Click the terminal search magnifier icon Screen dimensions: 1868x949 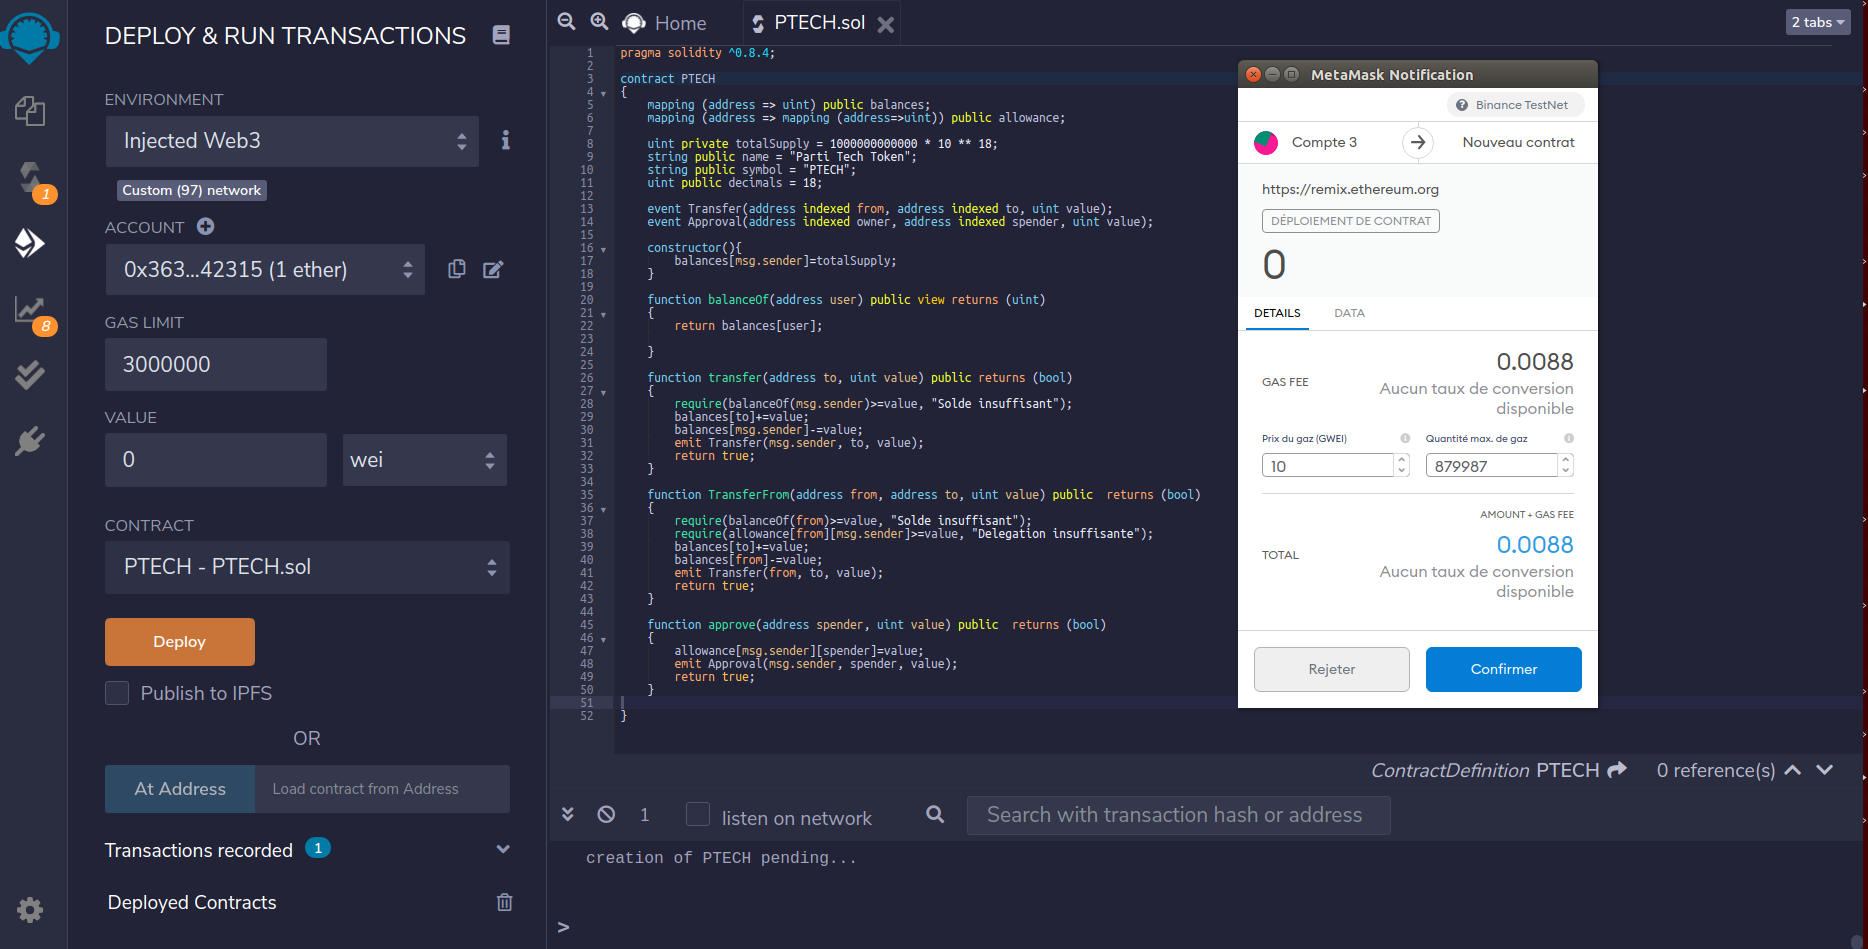tap(935, 814)
